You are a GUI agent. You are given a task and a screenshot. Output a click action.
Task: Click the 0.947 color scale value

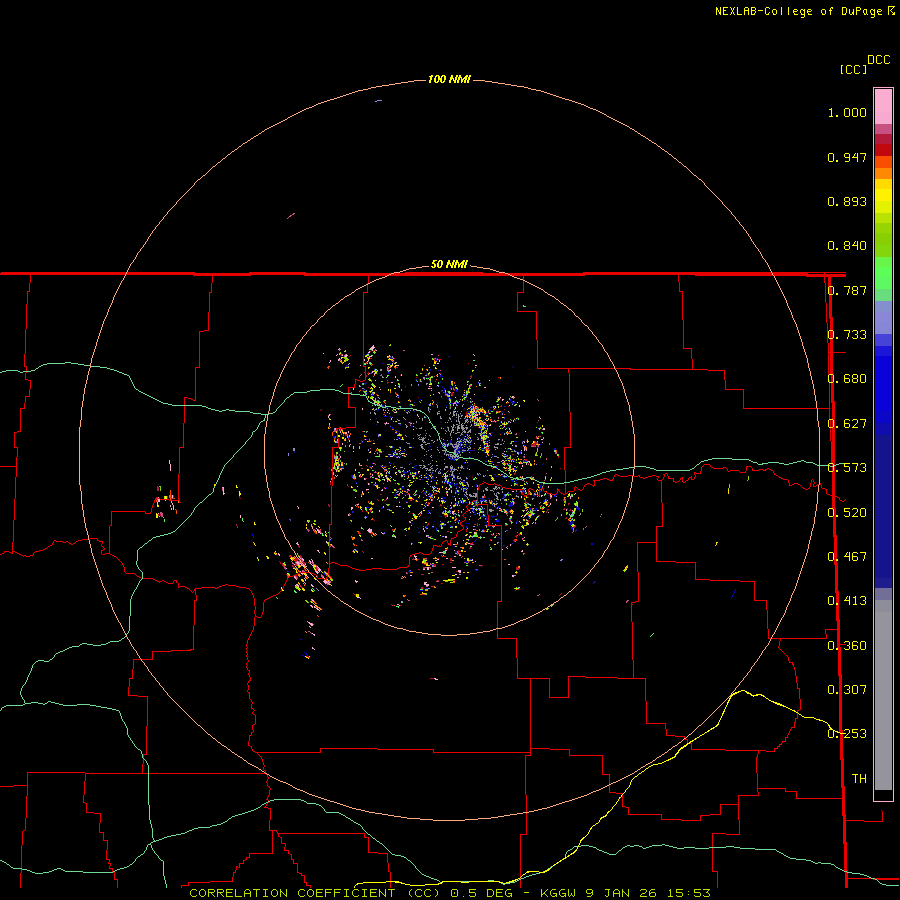[x=847, y=157]
